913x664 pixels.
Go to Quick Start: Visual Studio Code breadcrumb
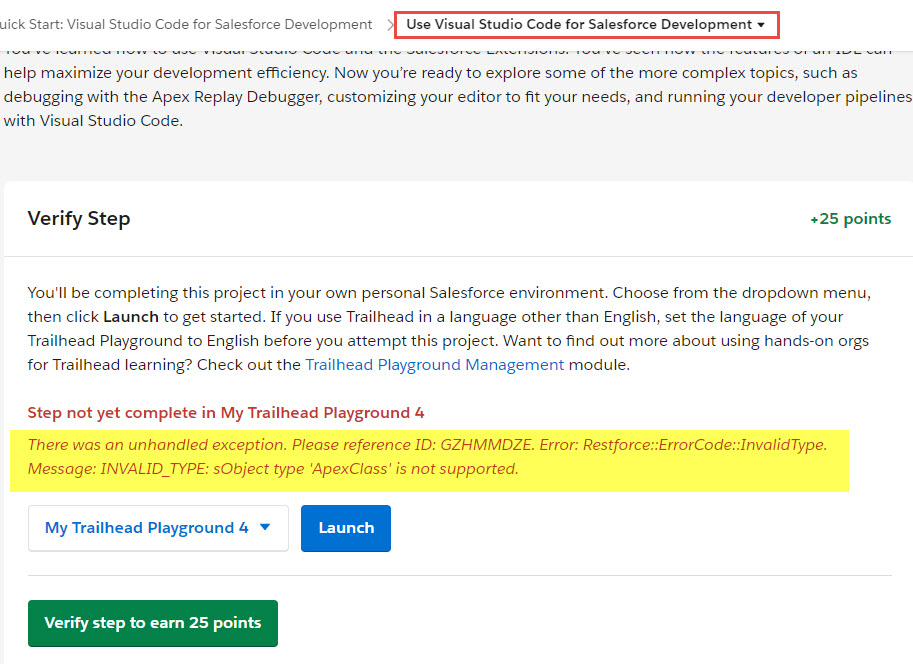(186, 24)
